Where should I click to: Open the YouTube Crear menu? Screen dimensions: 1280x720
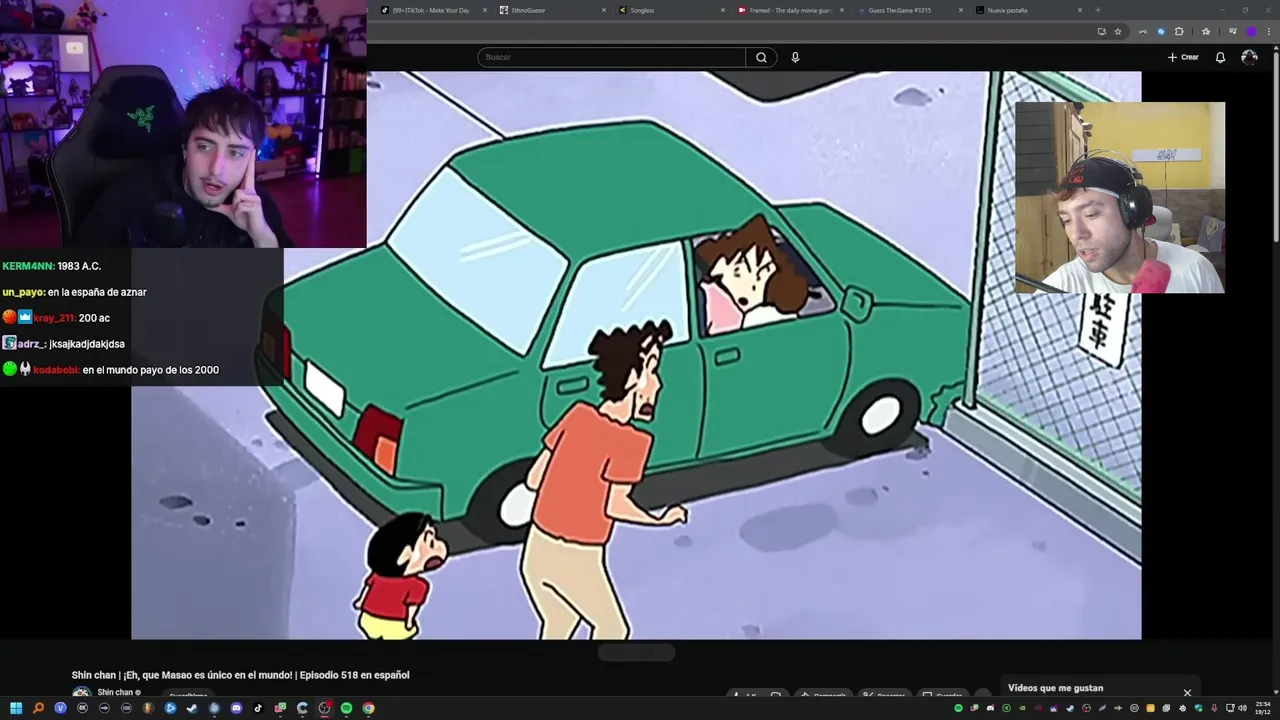[1183, 57]
